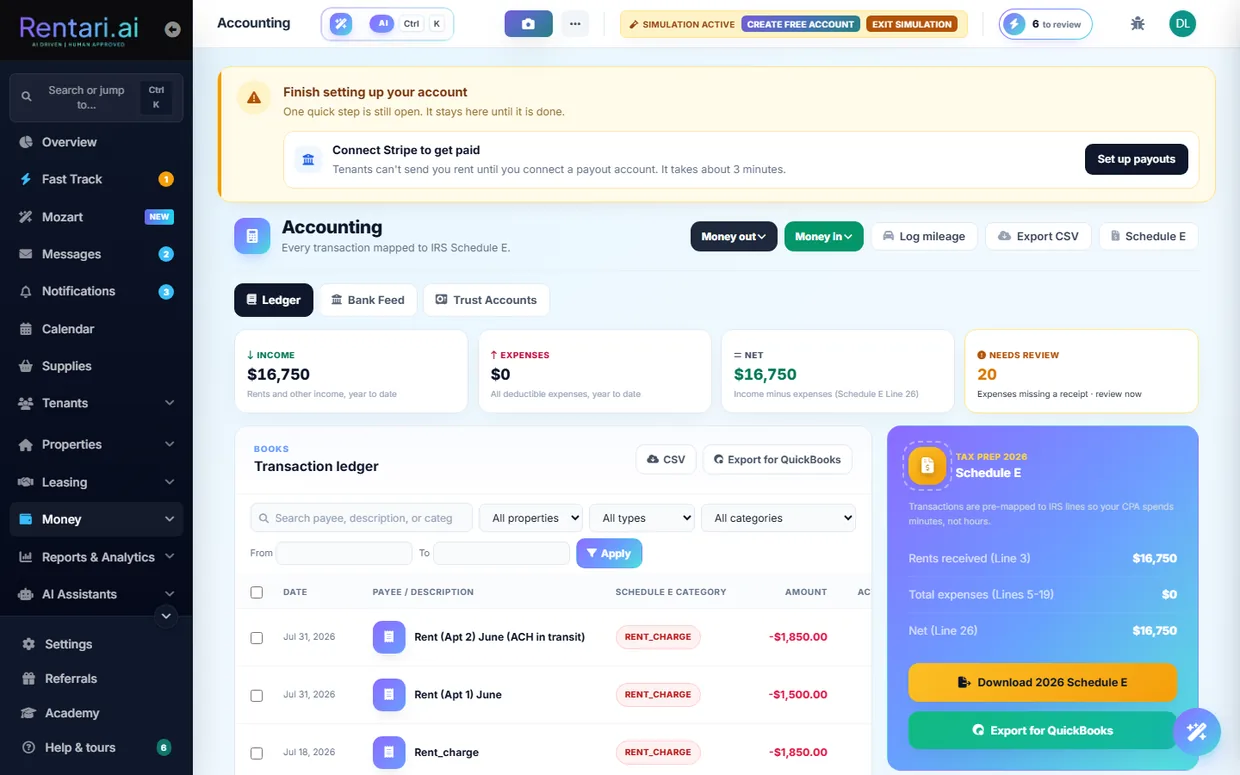
Task: Open the All properties dropdown
Action: (531, 518)
